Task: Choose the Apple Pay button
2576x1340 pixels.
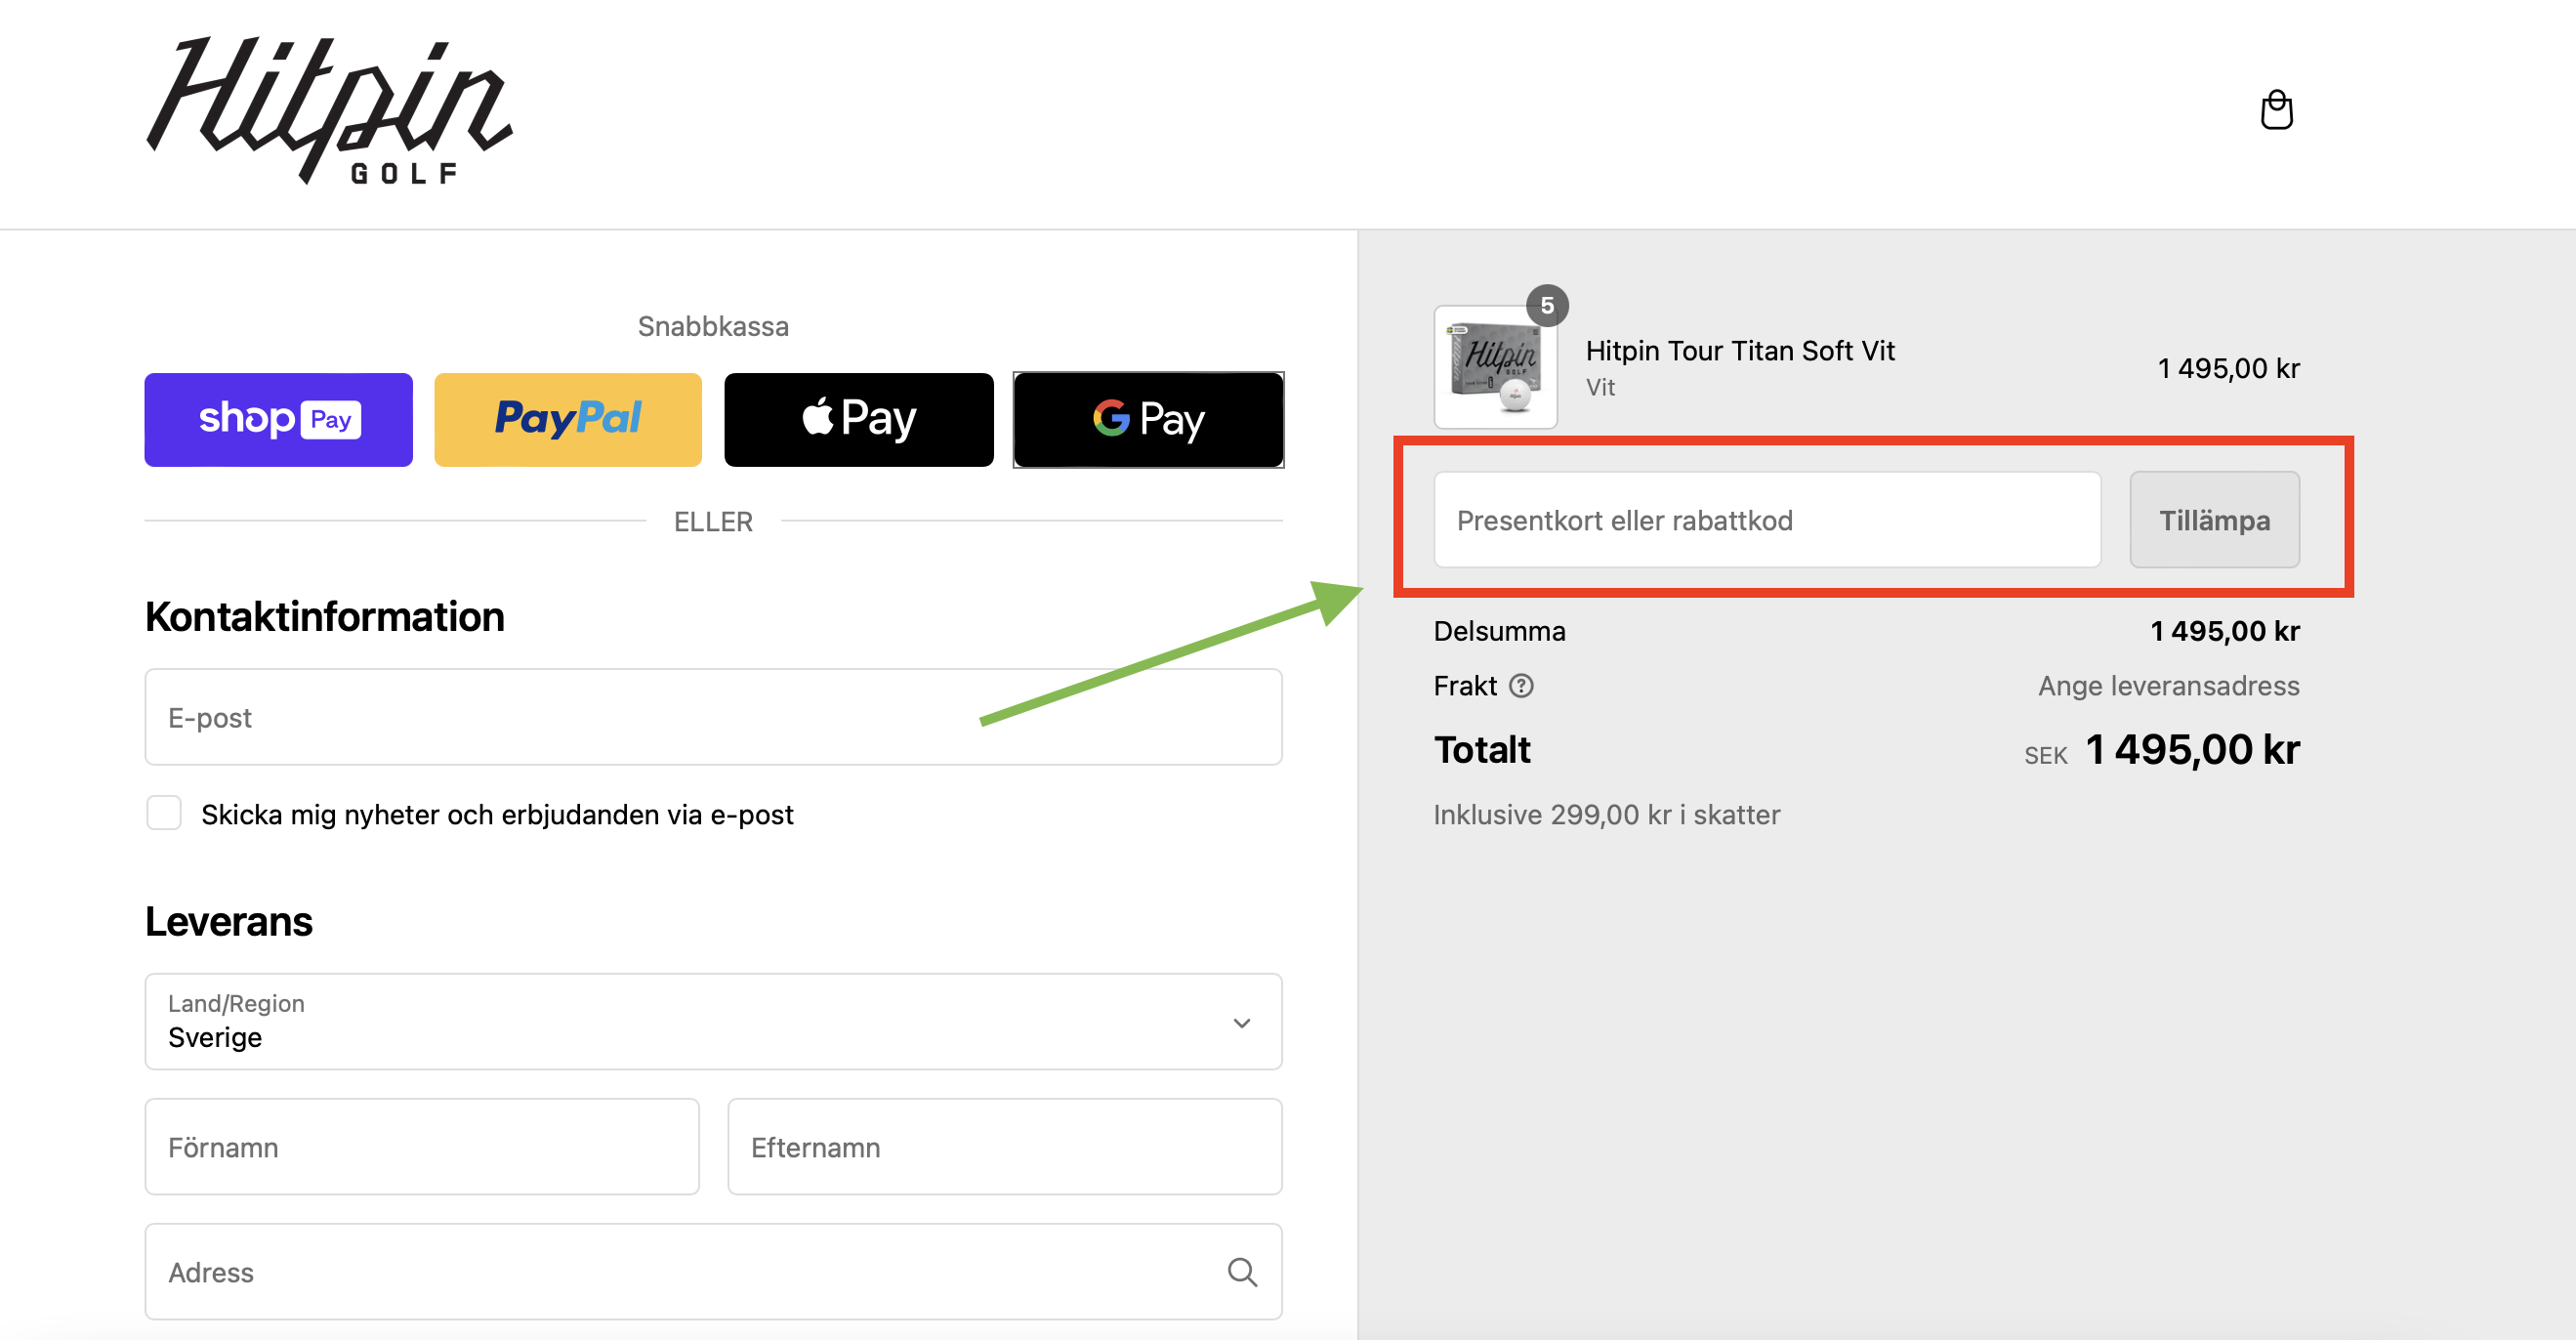Action: pyautogui.click(x=858, y=419)
